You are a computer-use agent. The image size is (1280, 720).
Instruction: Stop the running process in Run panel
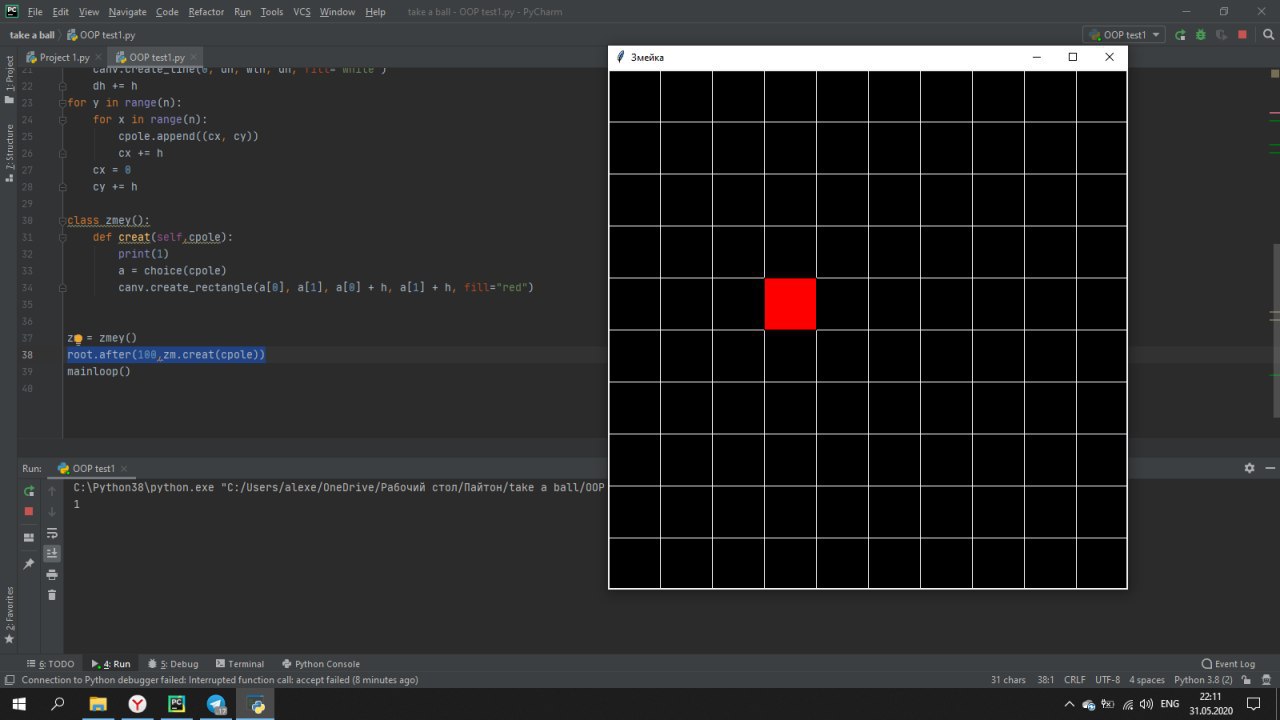tap(29, 511)
